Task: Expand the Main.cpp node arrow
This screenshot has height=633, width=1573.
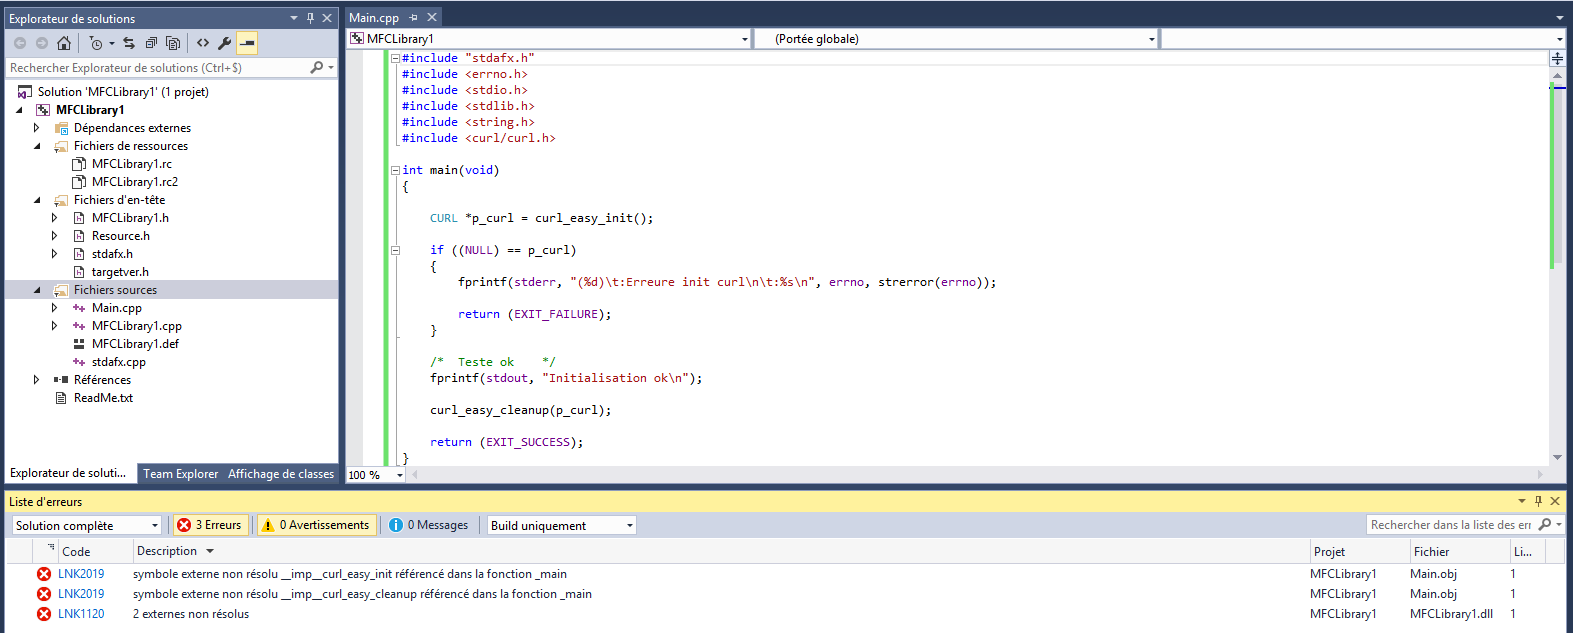Action: click(55, 308)
